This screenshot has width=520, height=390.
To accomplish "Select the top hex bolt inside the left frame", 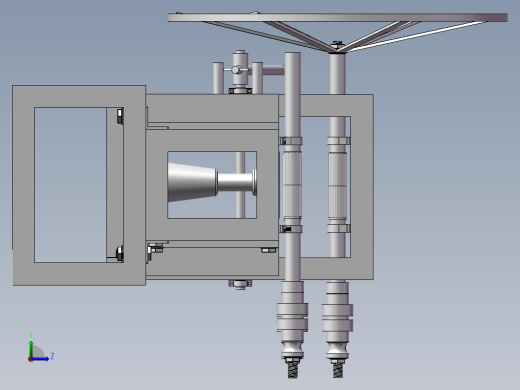I will coord(120,116).
